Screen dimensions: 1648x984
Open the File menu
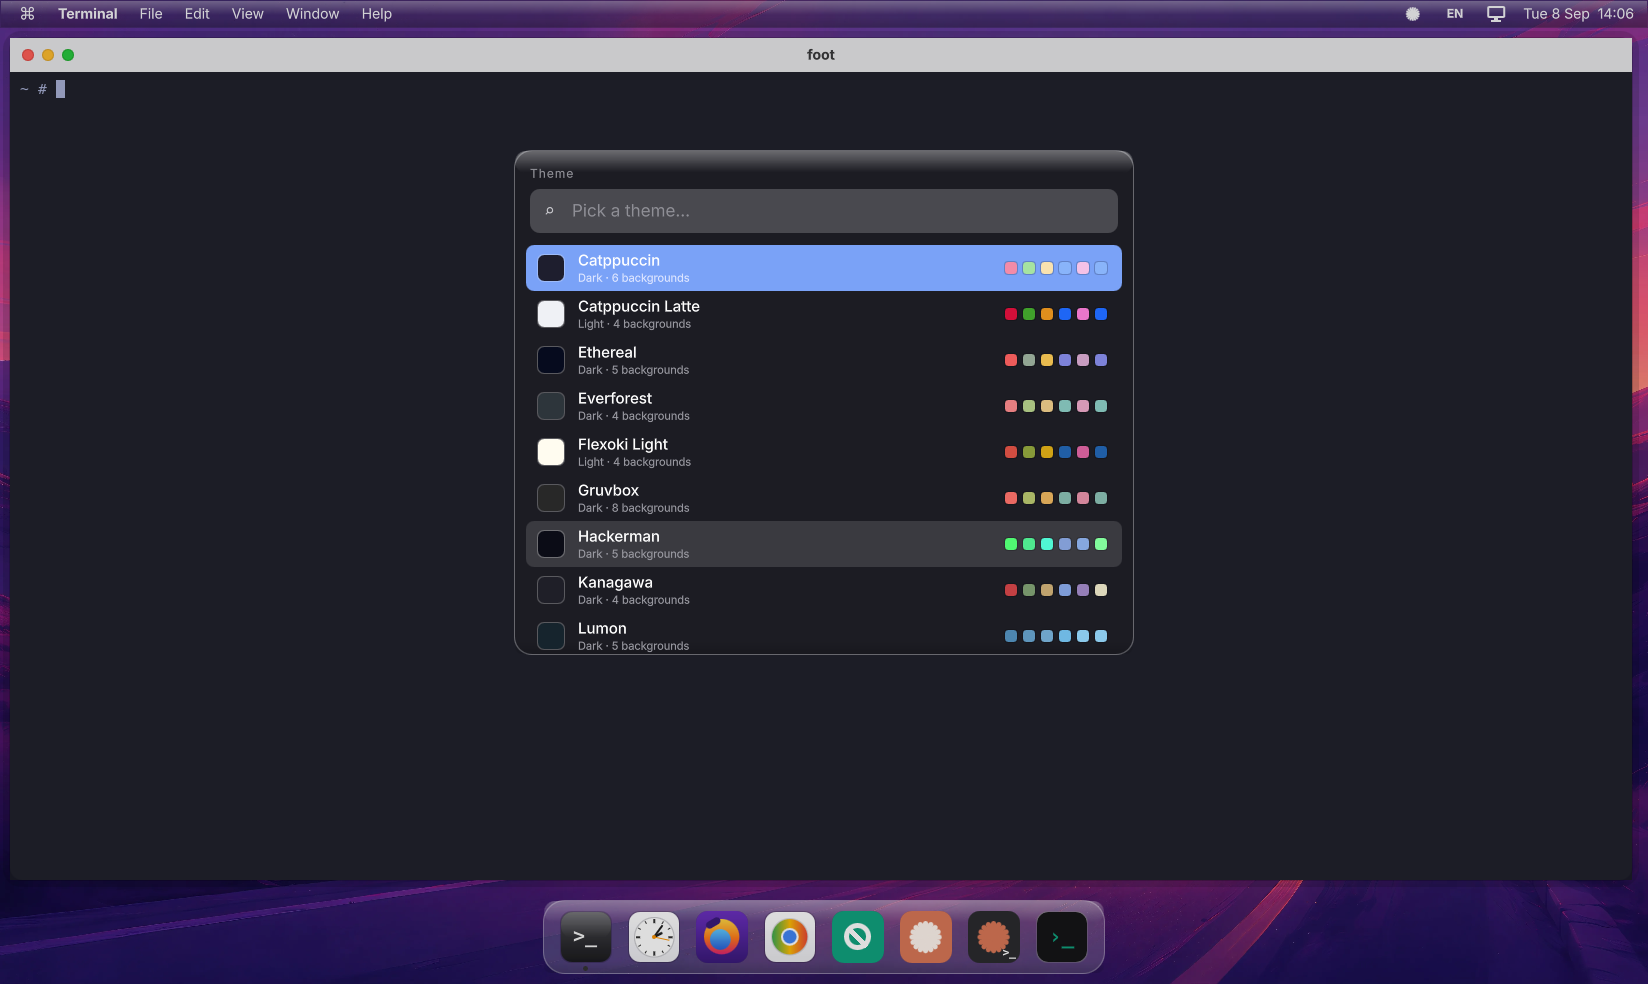(x=151, y=14)
